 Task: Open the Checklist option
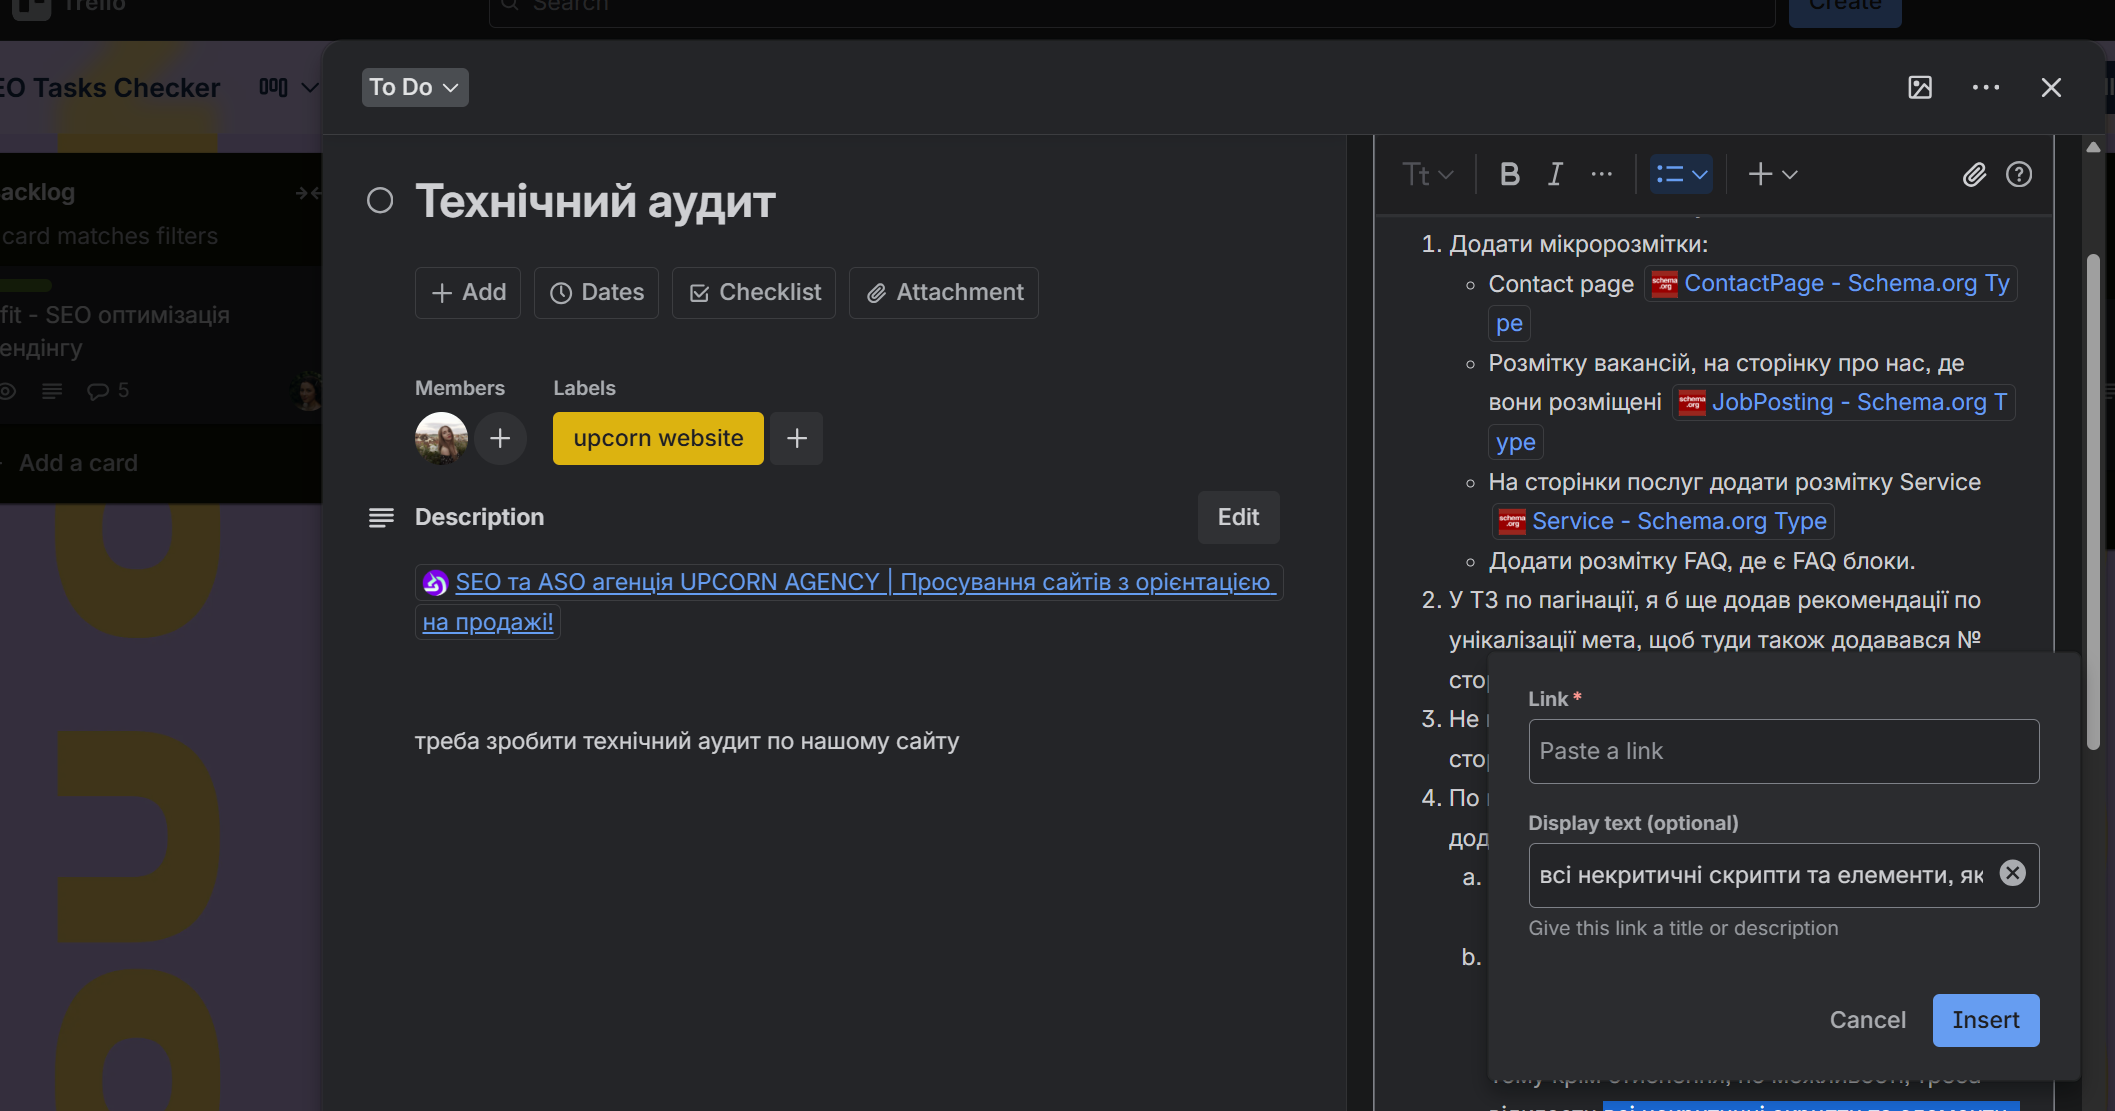(754, 293)
